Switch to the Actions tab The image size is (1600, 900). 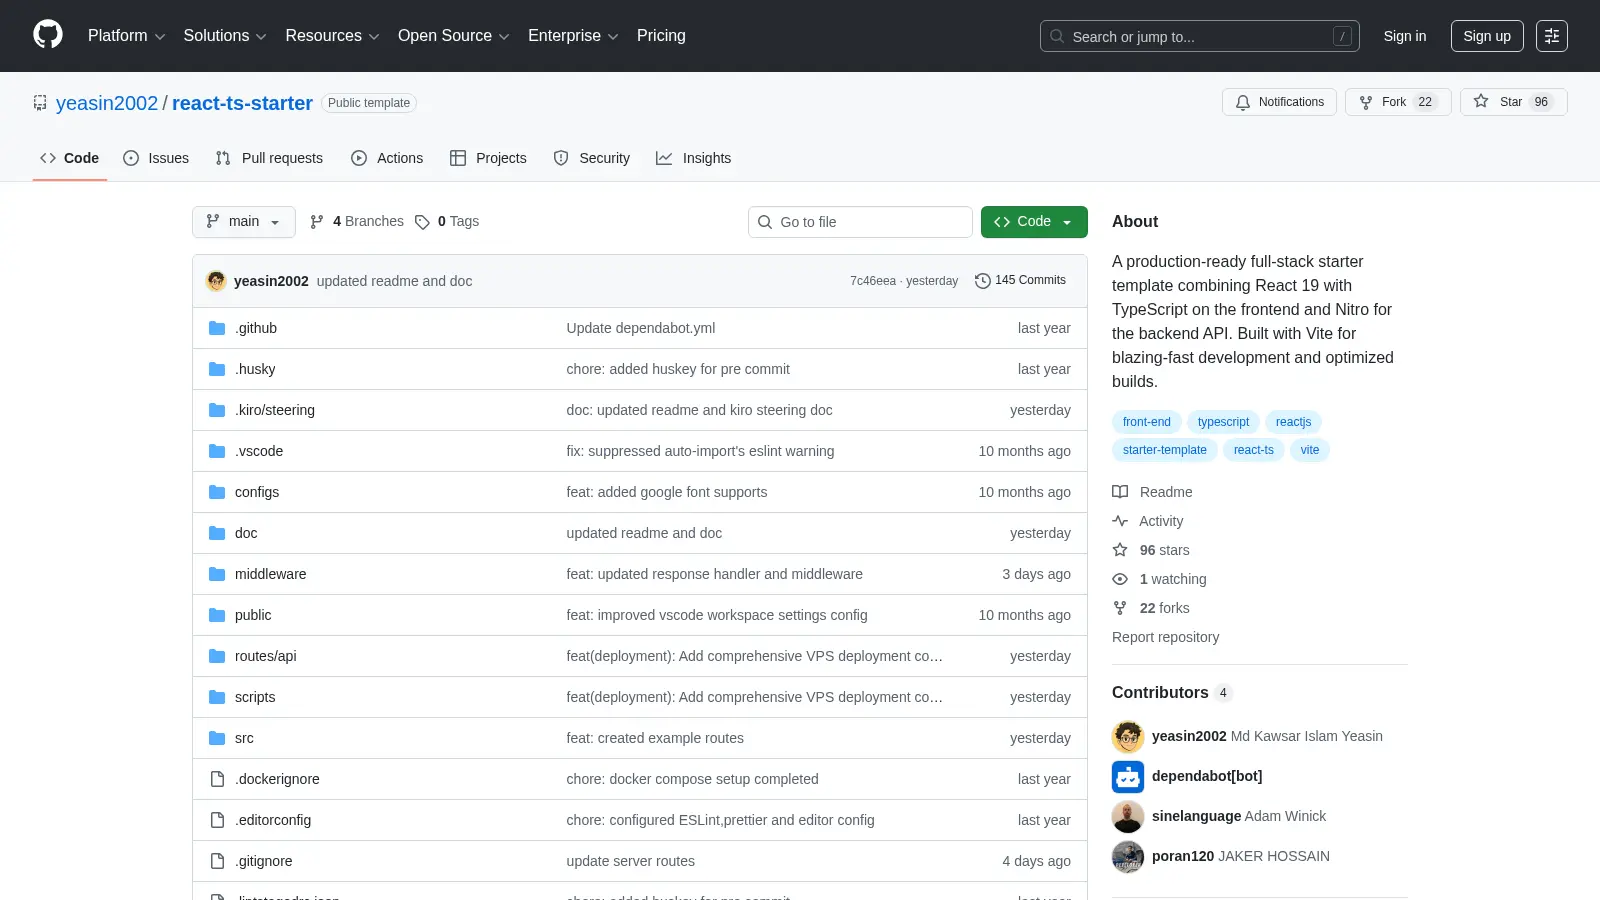387,158
